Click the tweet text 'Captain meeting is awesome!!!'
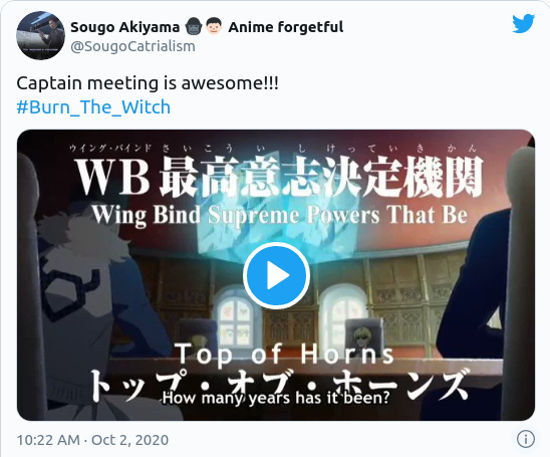550x457 pixels. pos(148,83)
